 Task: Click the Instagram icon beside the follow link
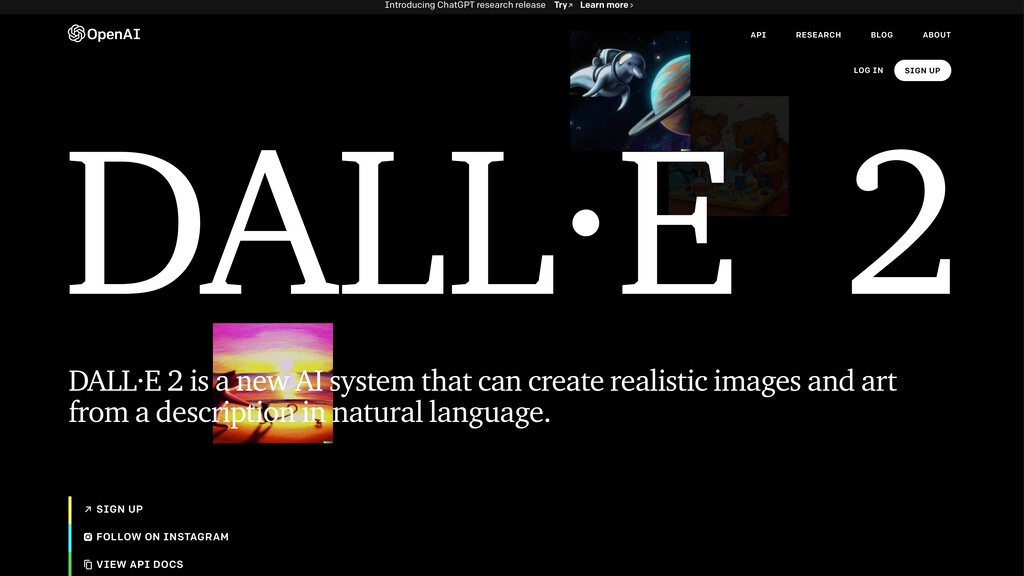88,536
